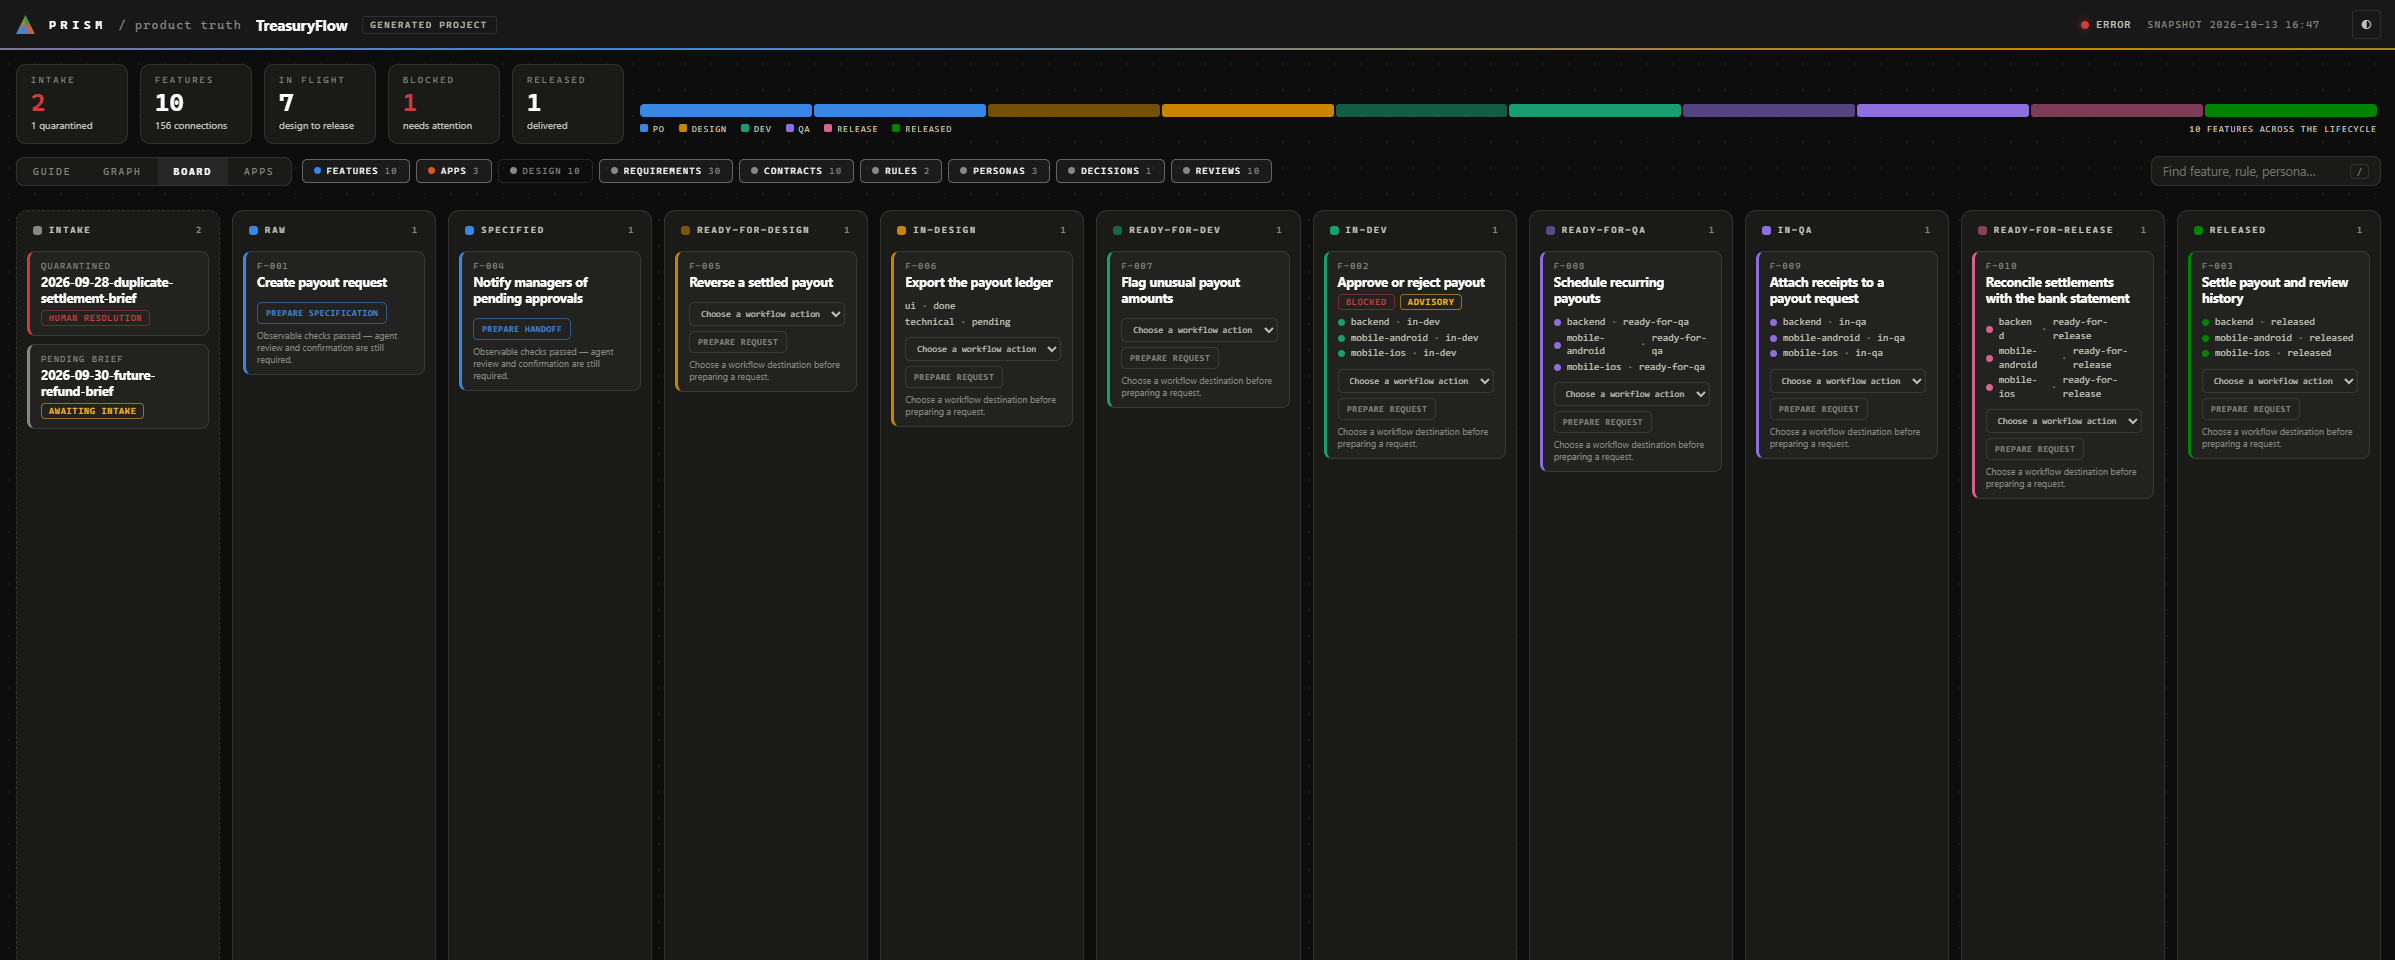Toggle the light/dark theme button

pos(2366,25)
